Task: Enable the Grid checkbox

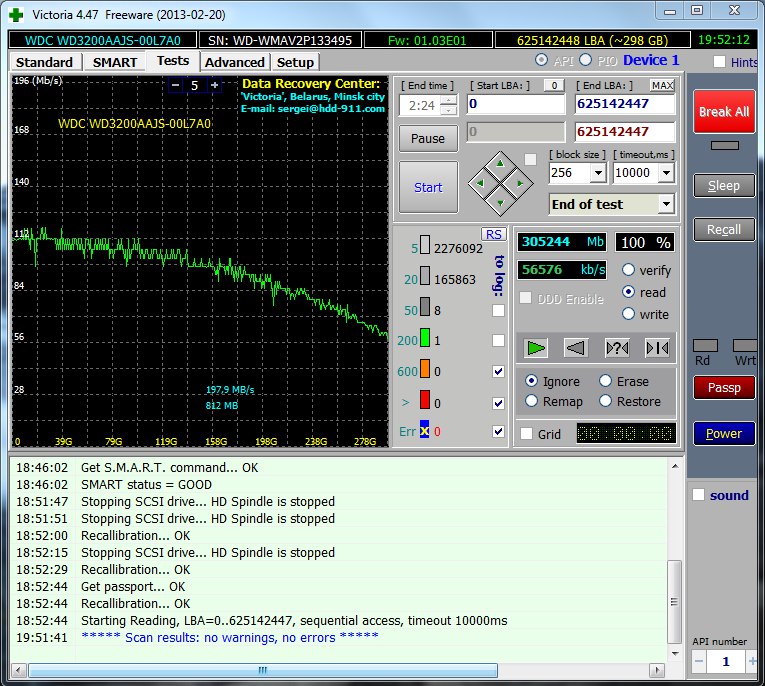Action: tap(527, 434)
